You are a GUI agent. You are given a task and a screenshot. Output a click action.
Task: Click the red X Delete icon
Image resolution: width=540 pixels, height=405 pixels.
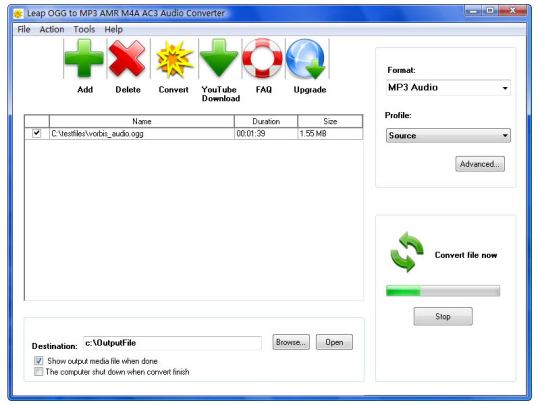(127, 59)
